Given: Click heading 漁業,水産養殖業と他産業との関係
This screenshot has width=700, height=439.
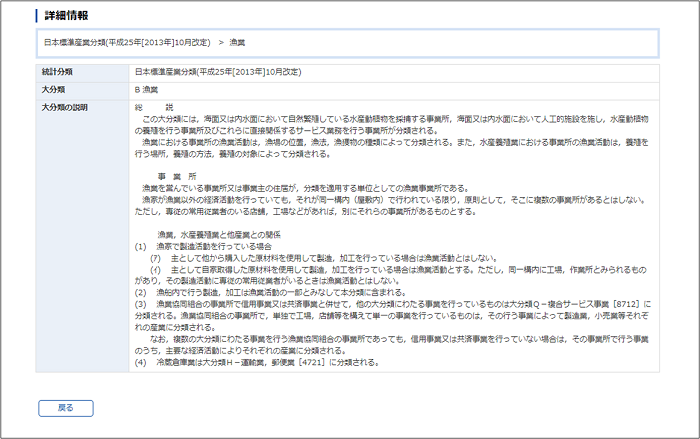Looking at the screenshot, I should pos(219,235).
